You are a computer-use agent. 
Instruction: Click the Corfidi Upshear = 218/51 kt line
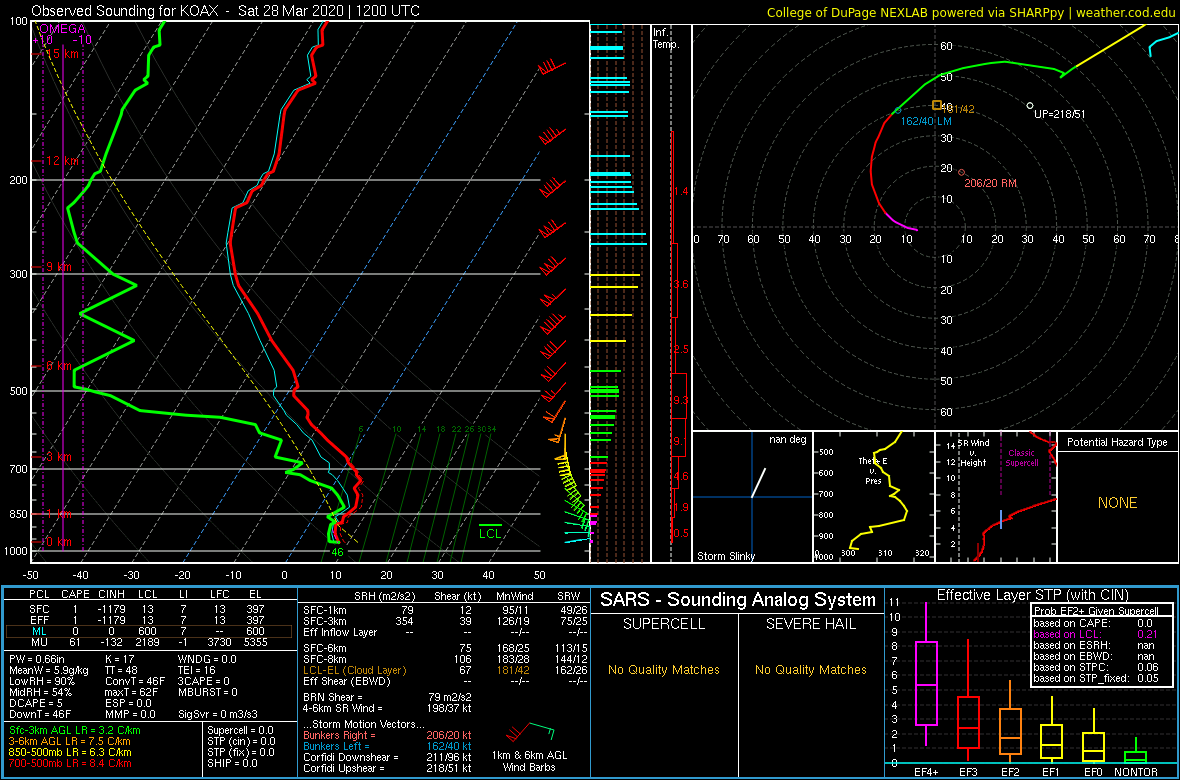pos(387,769)
